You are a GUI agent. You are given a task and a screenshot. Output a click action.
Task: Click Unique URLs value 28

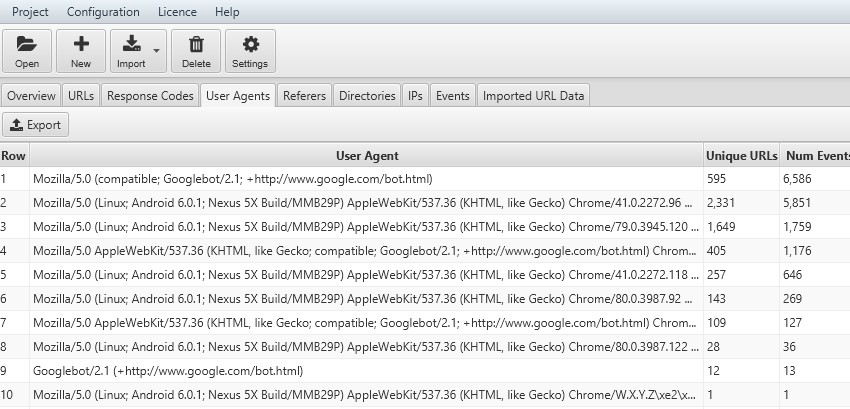tap(713, 347)
